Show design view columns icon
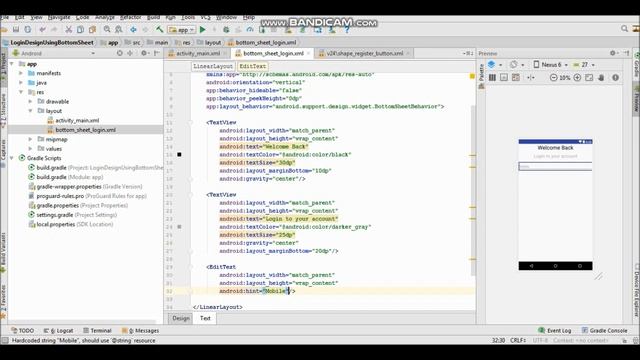The height and width of the screenshot is (360, 640). click(492, 78)
